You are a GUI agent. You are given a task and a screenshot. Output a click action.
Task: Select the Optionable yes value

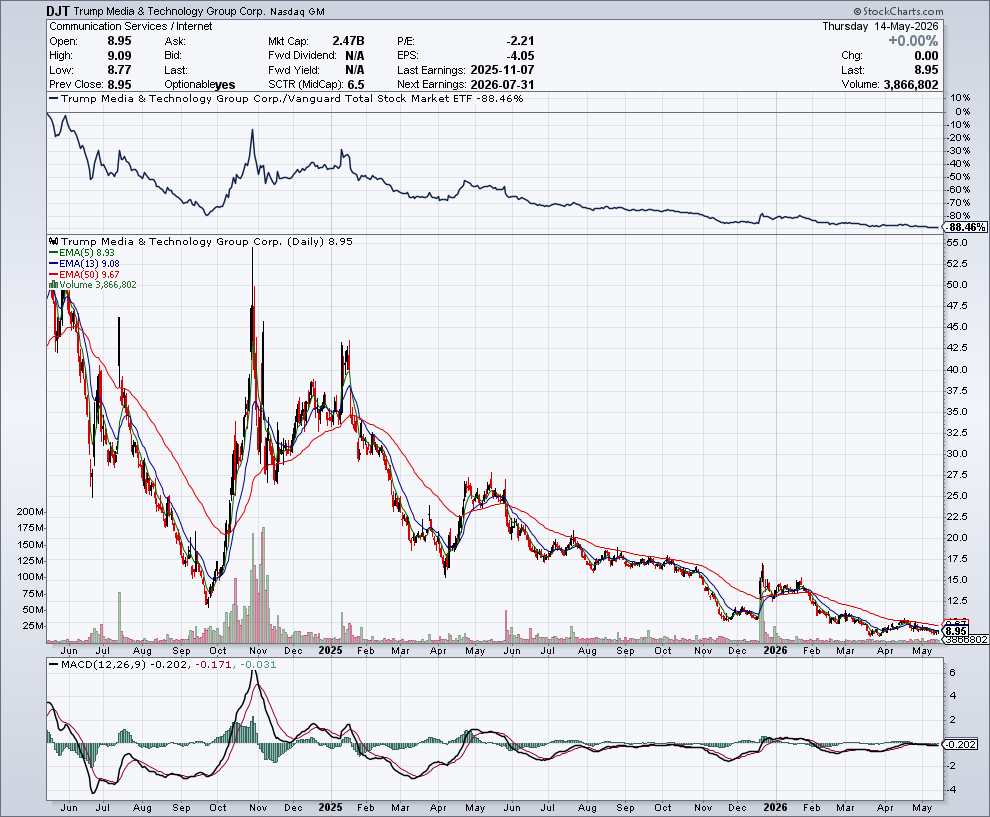click(x=225, y=85)
